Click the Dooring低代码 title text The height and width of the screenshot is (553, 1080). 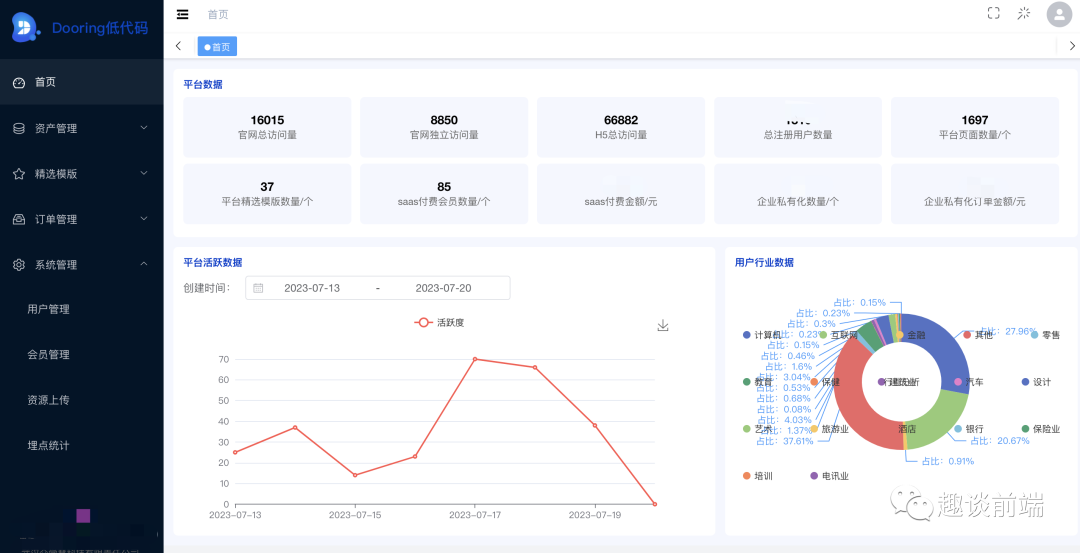pos(100,28)
